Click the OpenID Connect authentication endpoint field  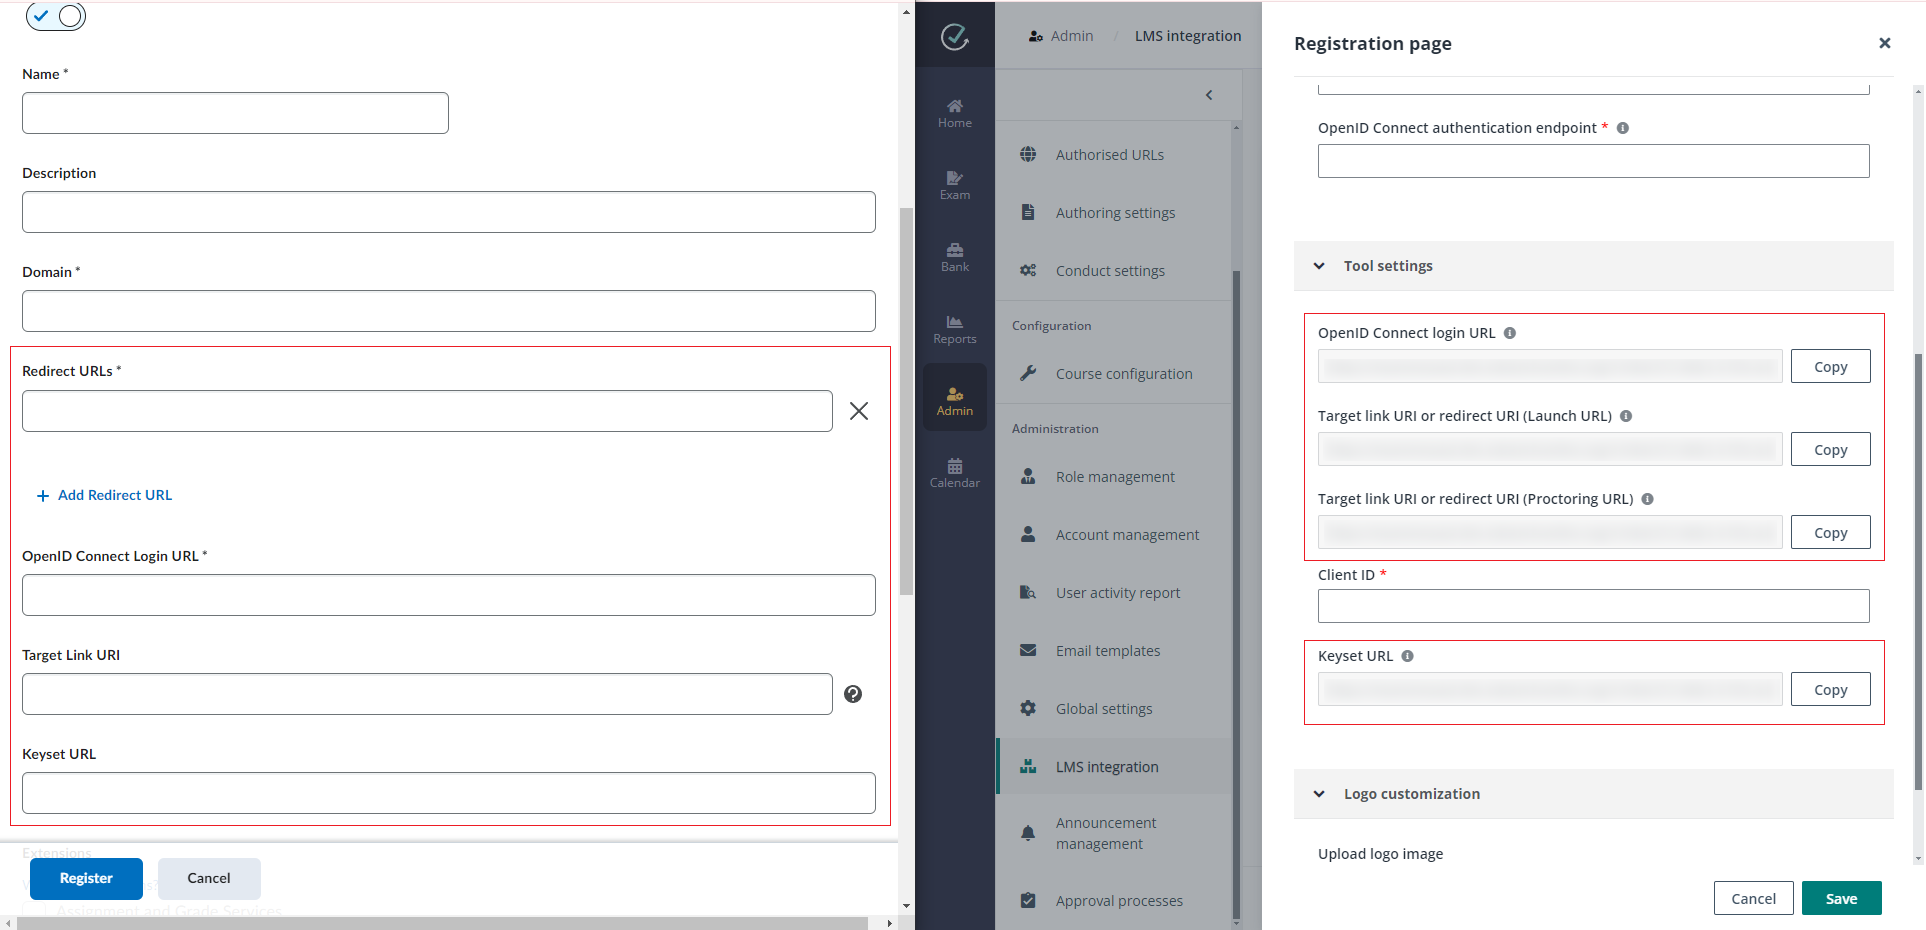click(1593, 161)
